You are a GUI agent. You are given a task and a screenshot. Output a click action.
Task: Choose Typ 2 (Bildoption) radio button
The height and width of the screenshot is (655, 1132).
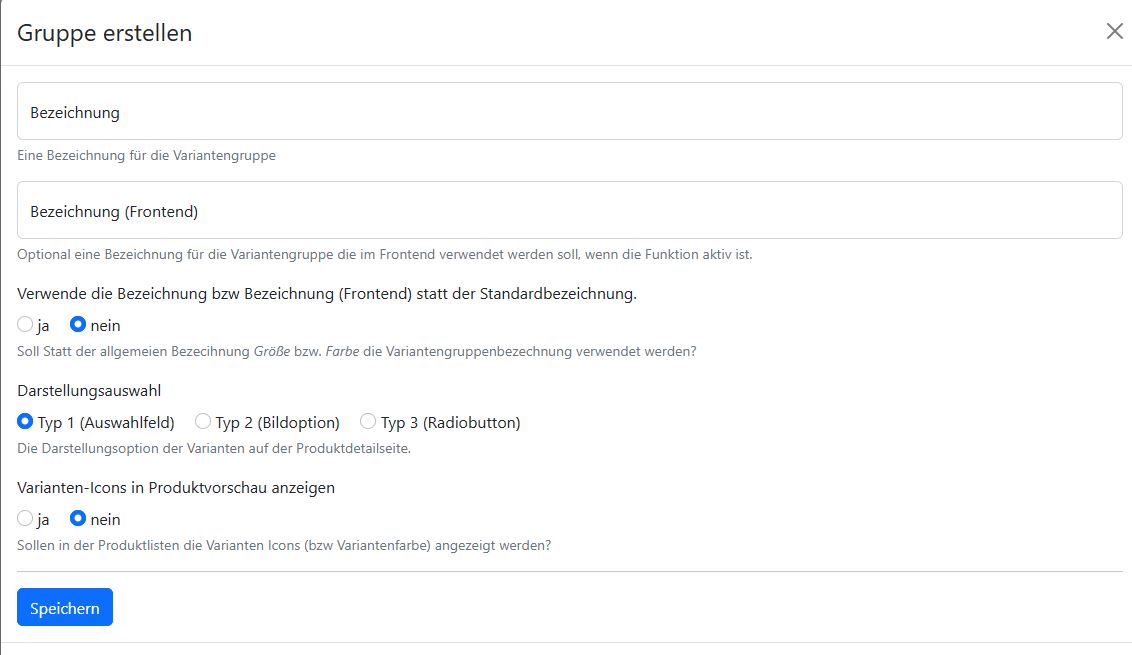(x=203, y=422)
